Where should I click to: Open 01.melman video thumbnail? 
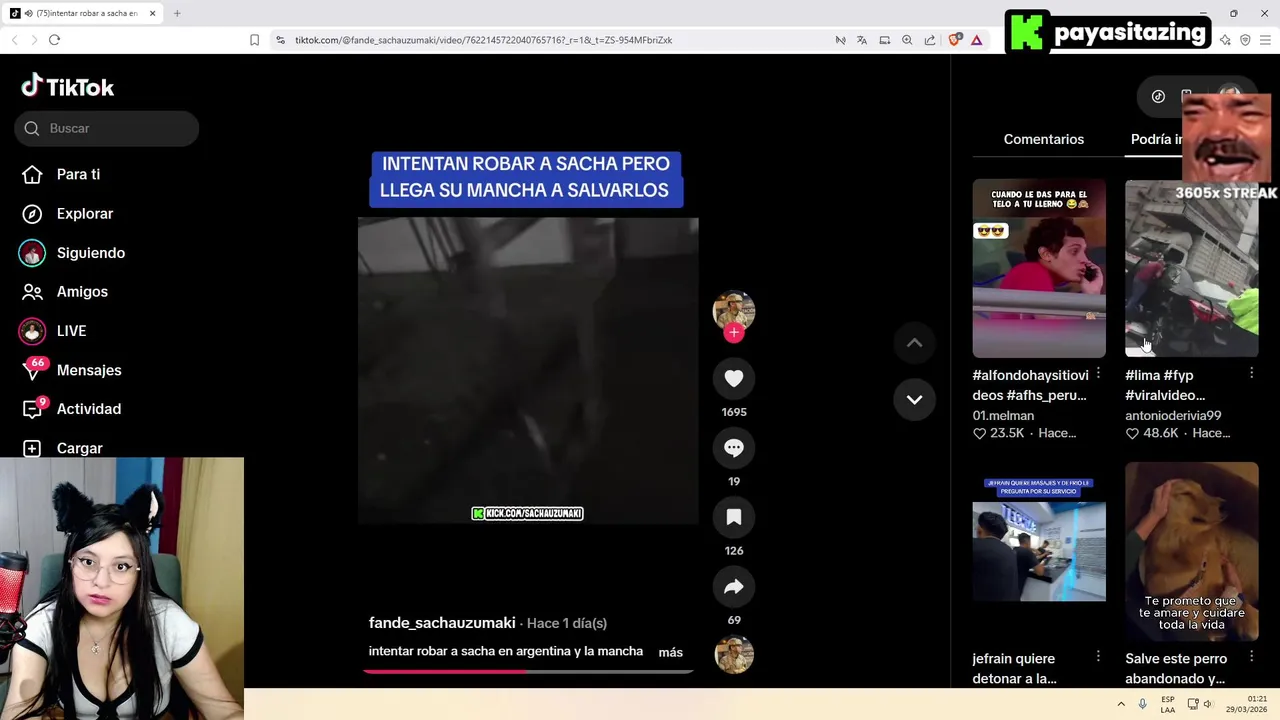(1039, 268)
